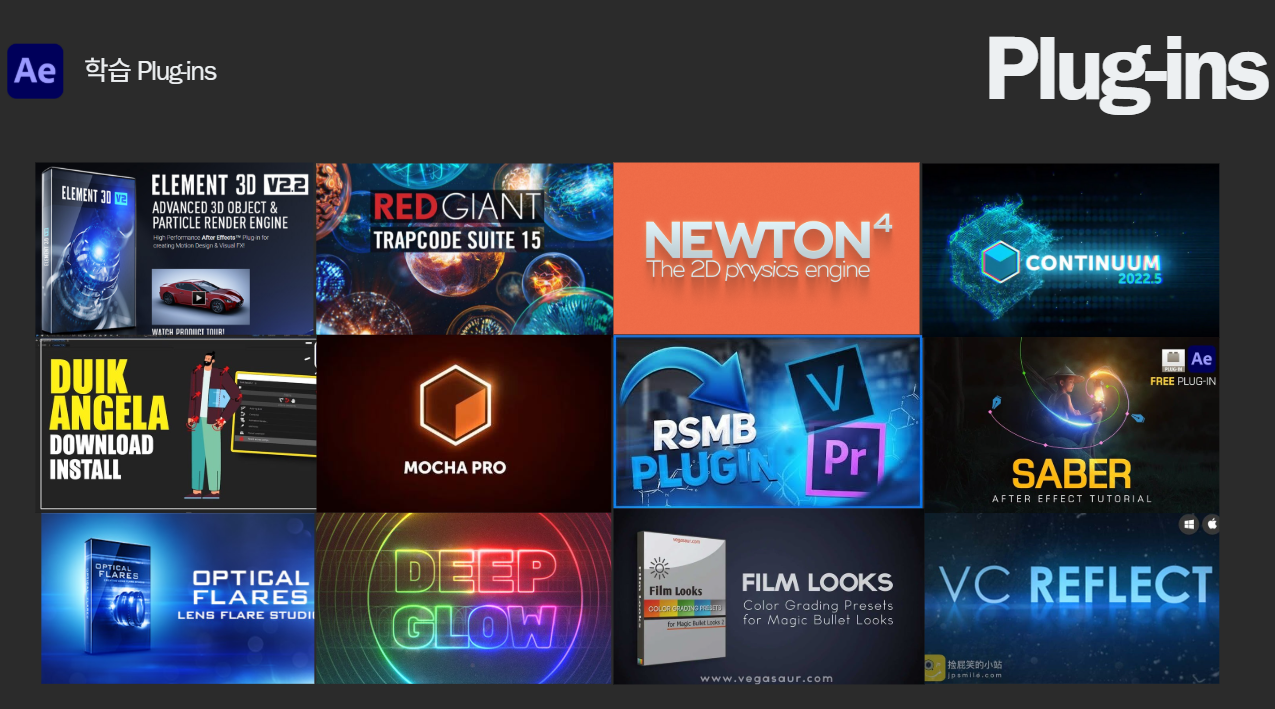Click 'Color Grading Presets' text on Film Looks

tap(818, 605)
